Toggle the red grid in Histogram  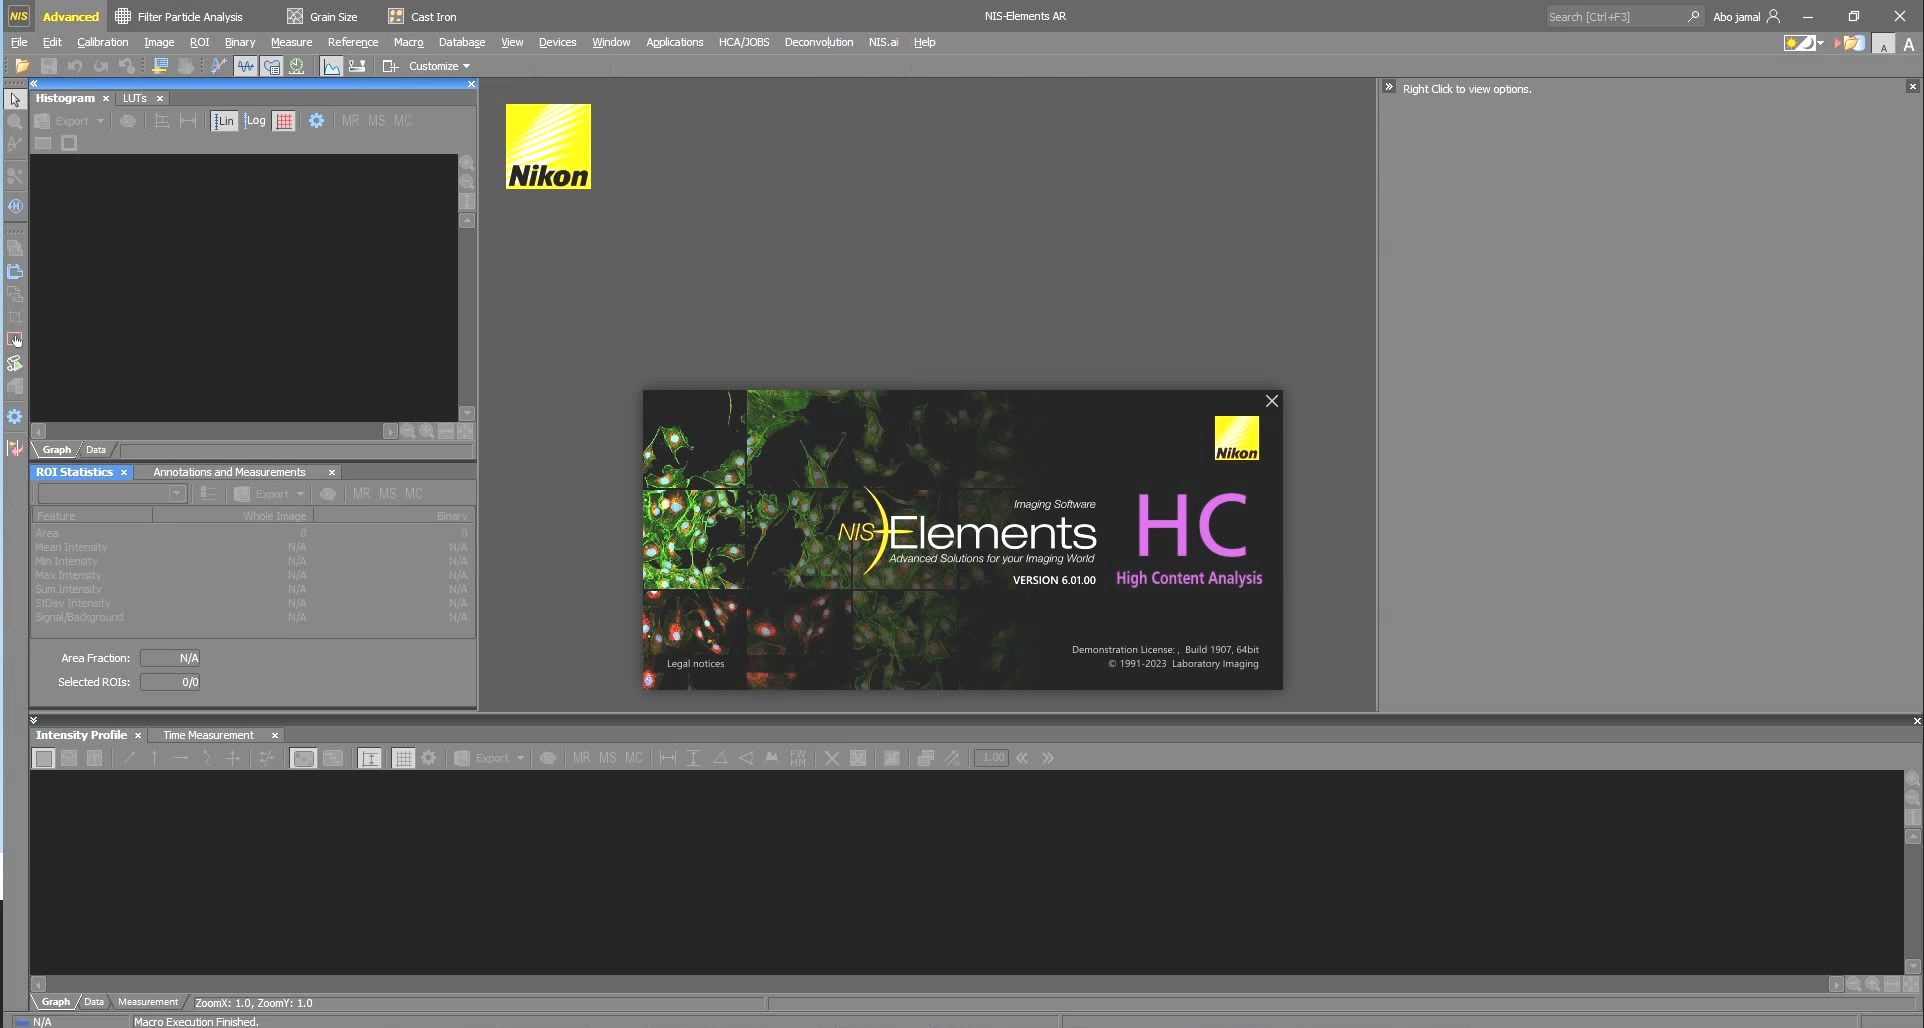[284, 121]
